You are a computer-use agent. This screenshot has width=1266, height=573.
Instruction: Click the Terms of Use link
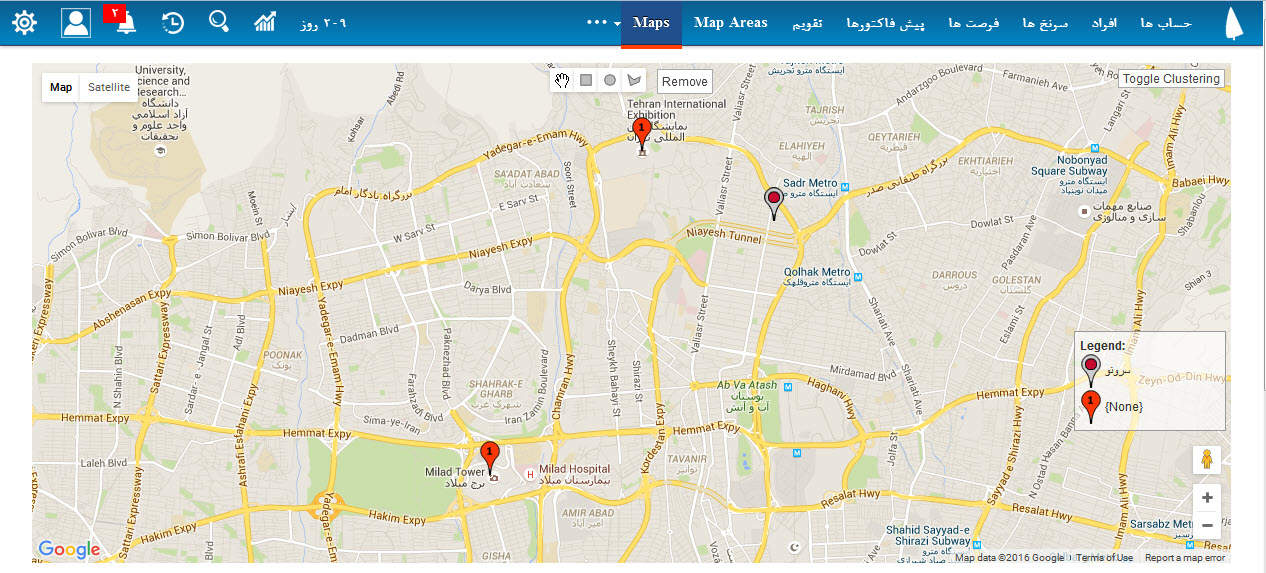point(1105,558)
